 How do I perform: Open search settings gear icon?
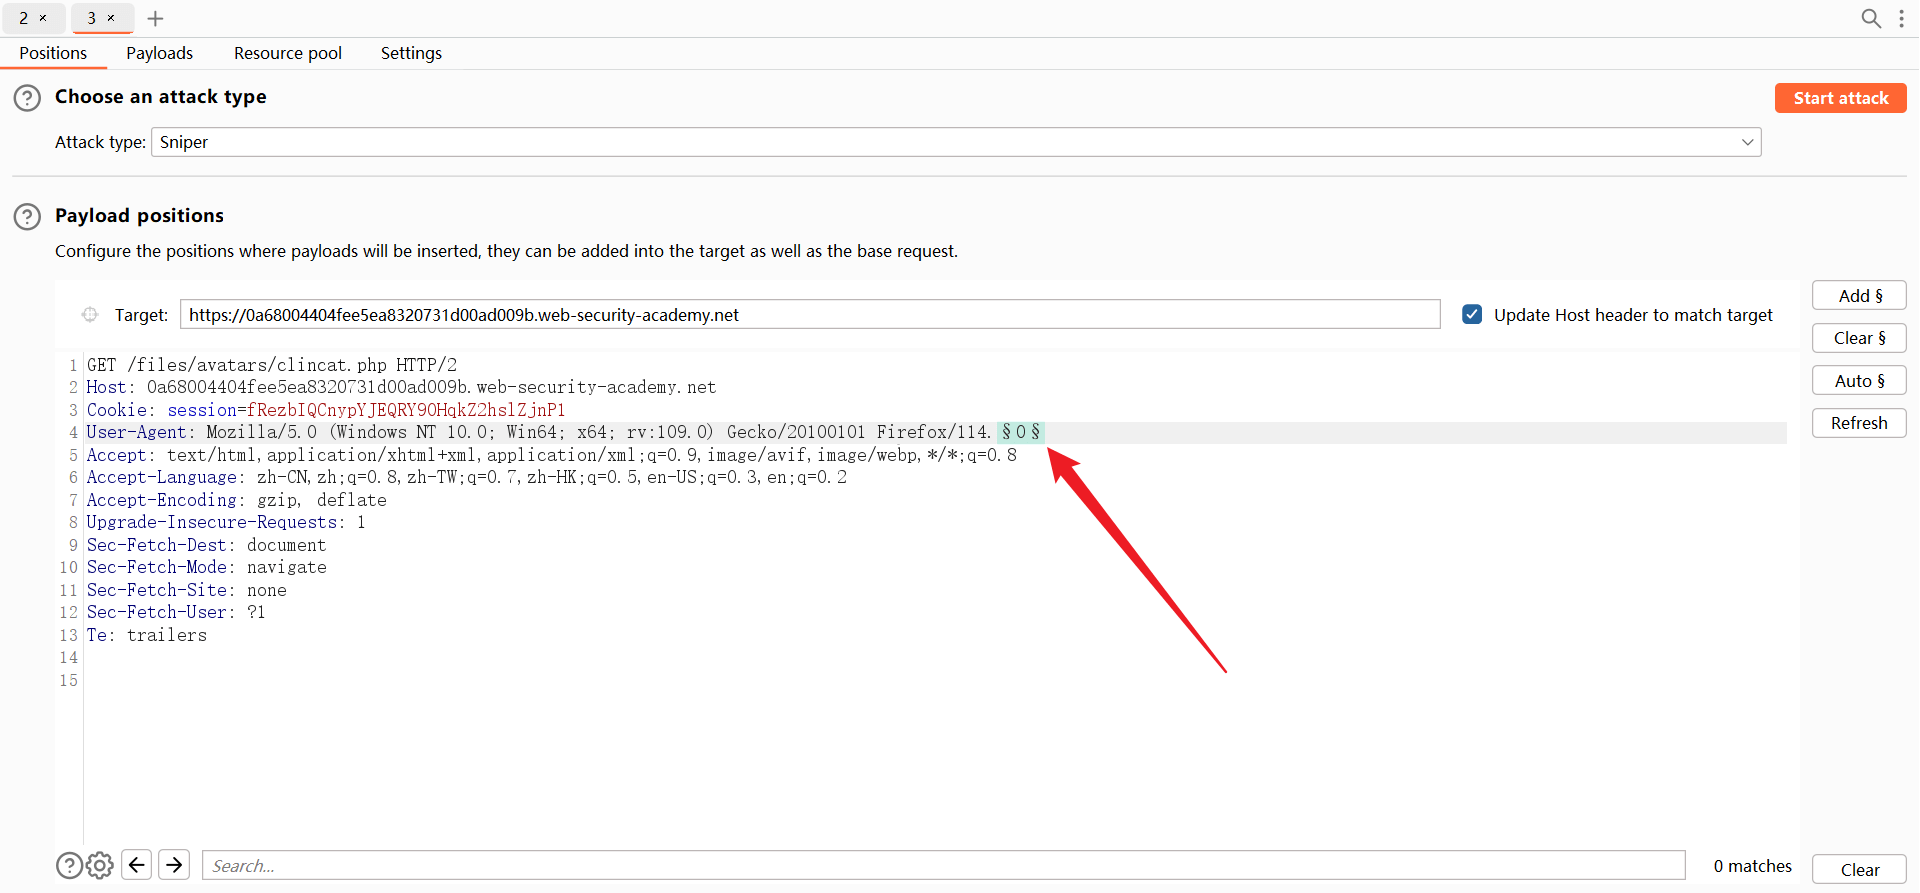[x=100, y=865]
